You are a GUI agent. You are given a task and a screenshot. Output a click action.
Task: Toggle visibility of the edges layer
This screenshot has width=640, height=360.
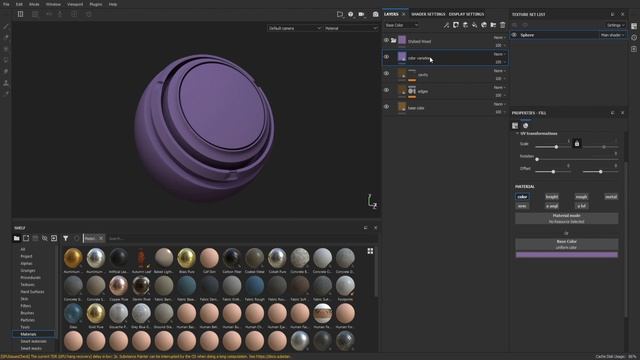[386, 90]
